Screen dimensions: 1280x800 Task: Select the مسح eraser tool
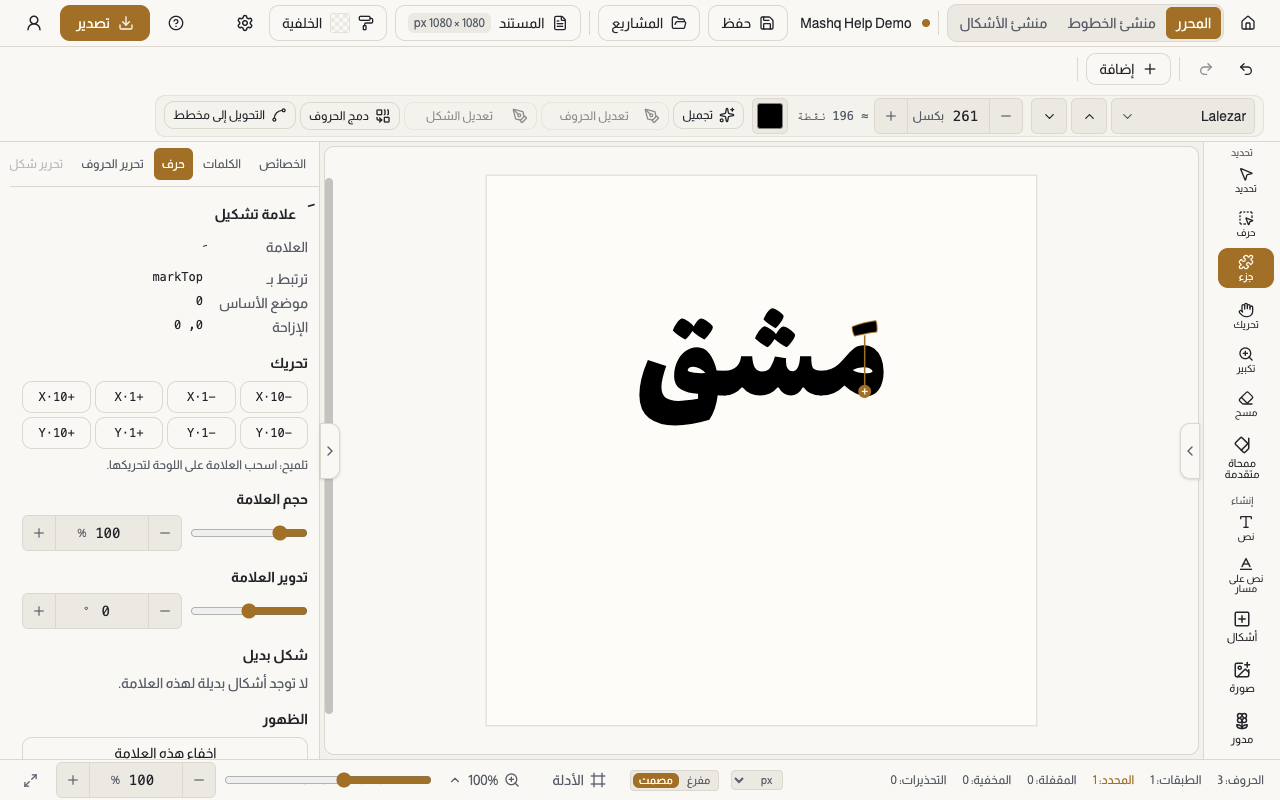point(1245,404)
